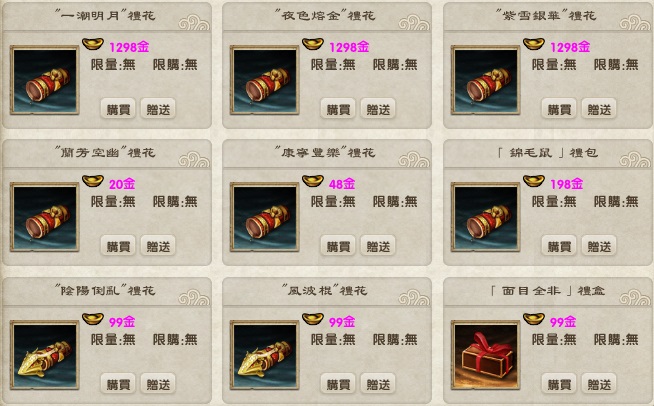
Task: Gift the 面目全非 gift box
Action: point(599,384)
